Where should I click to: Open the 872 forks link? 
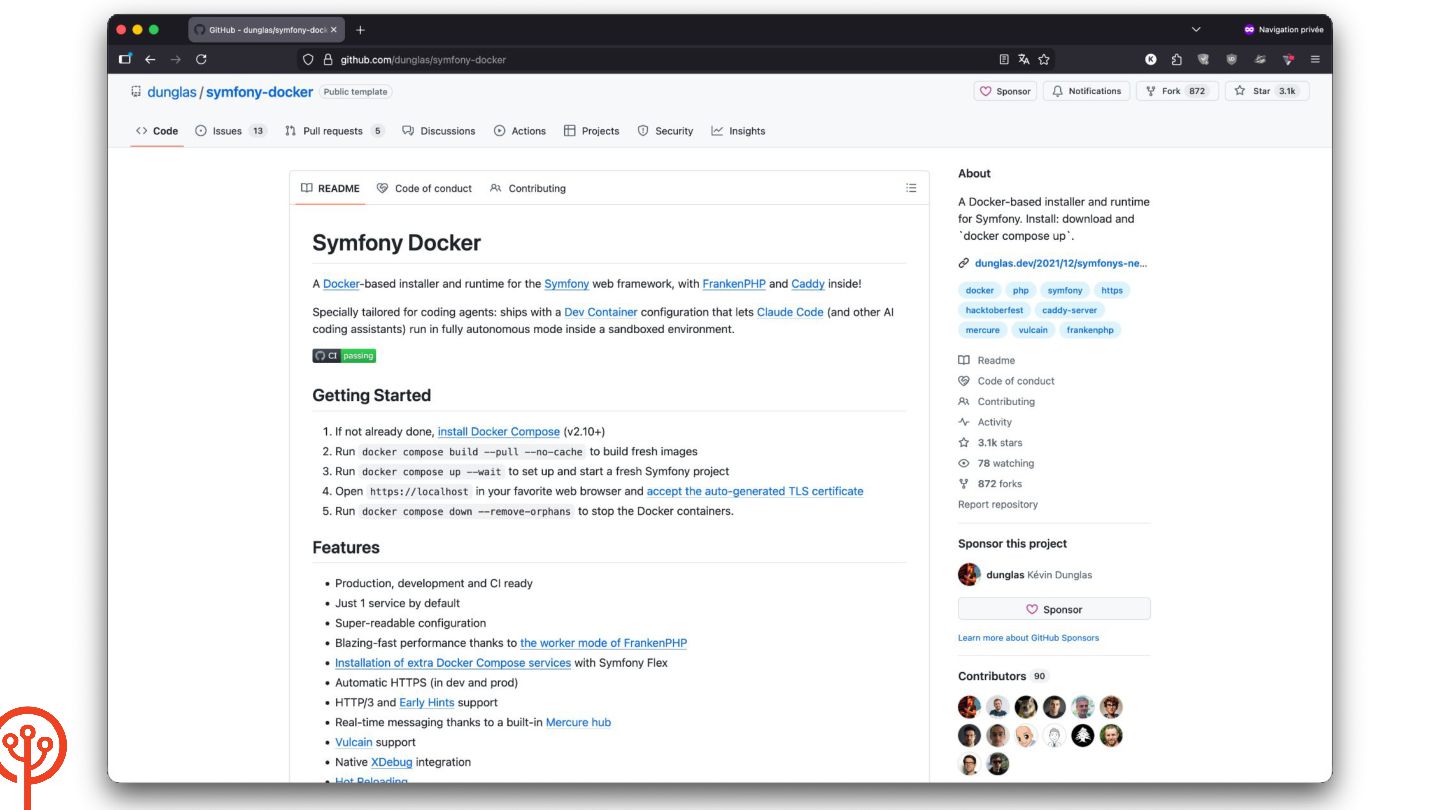(990, 484)
